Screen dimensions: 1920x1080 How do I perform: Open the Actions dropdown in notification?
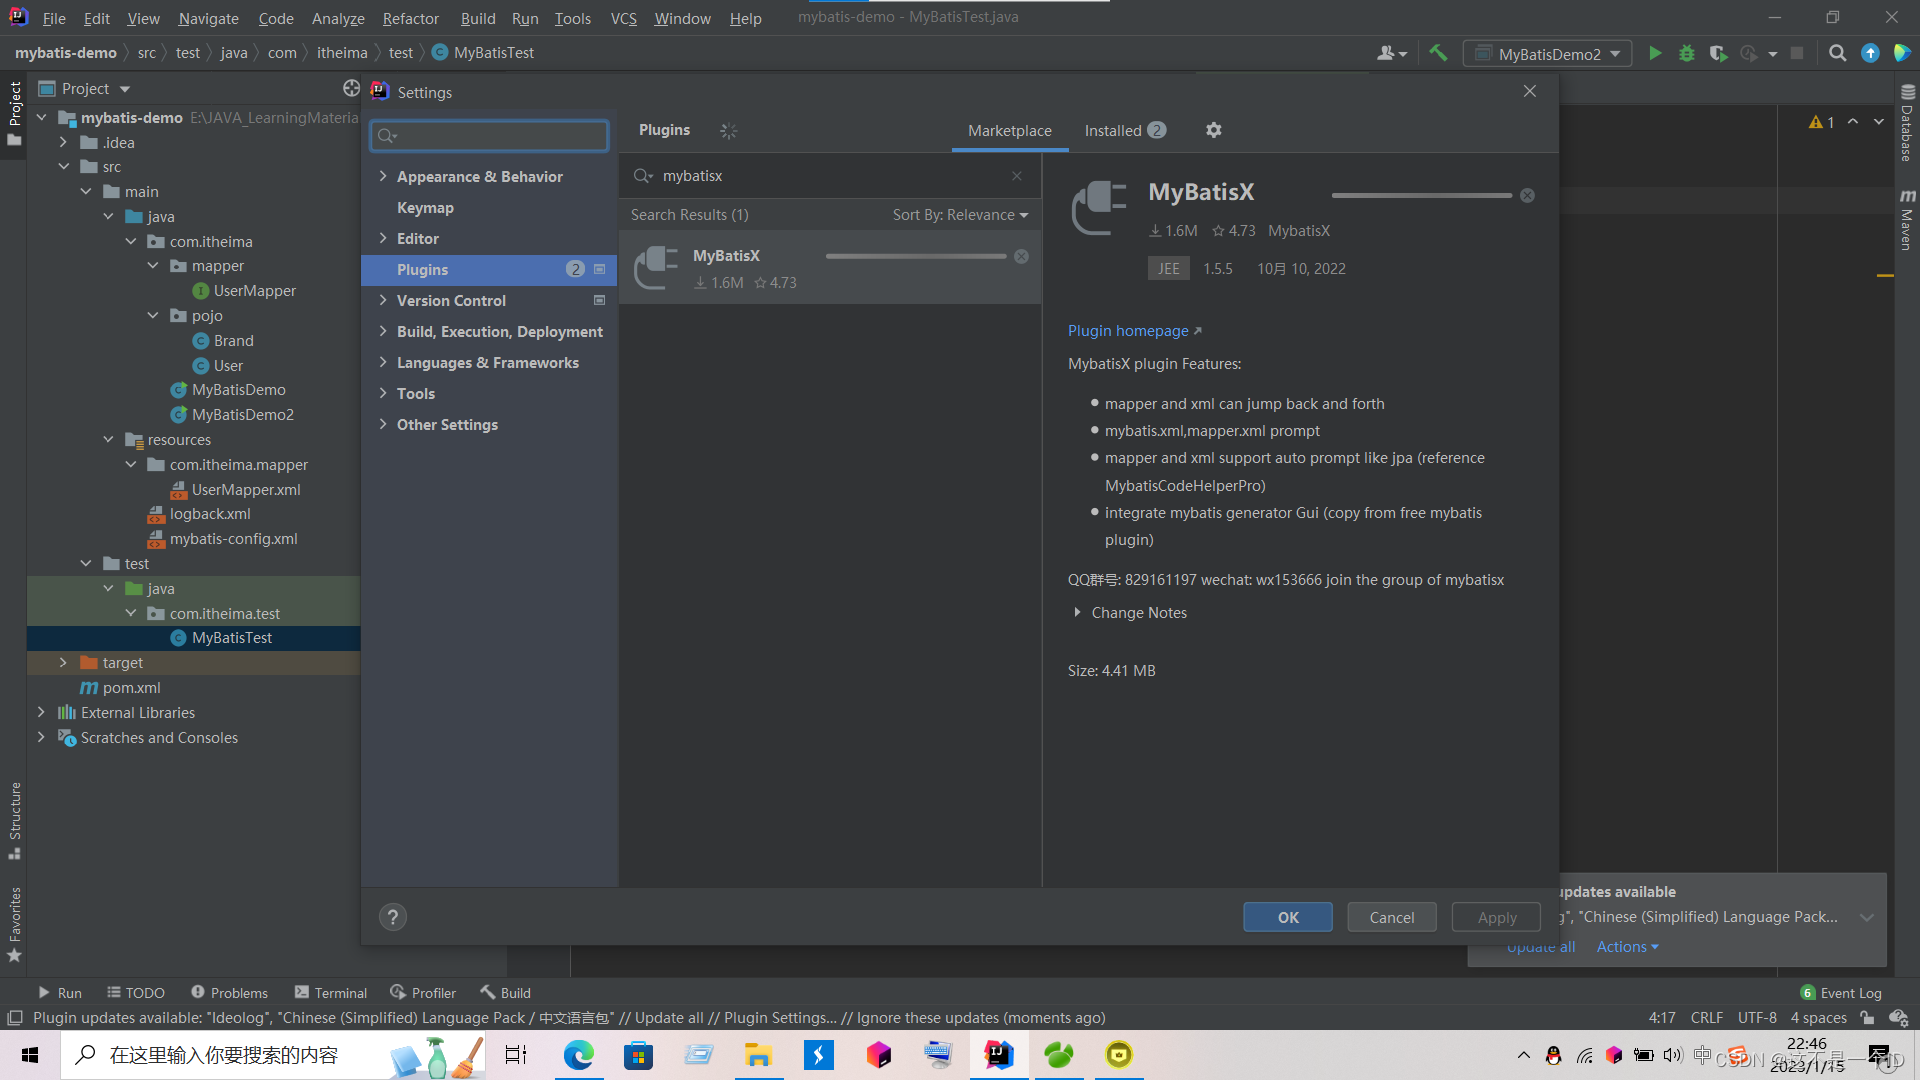pos(1627,947)
